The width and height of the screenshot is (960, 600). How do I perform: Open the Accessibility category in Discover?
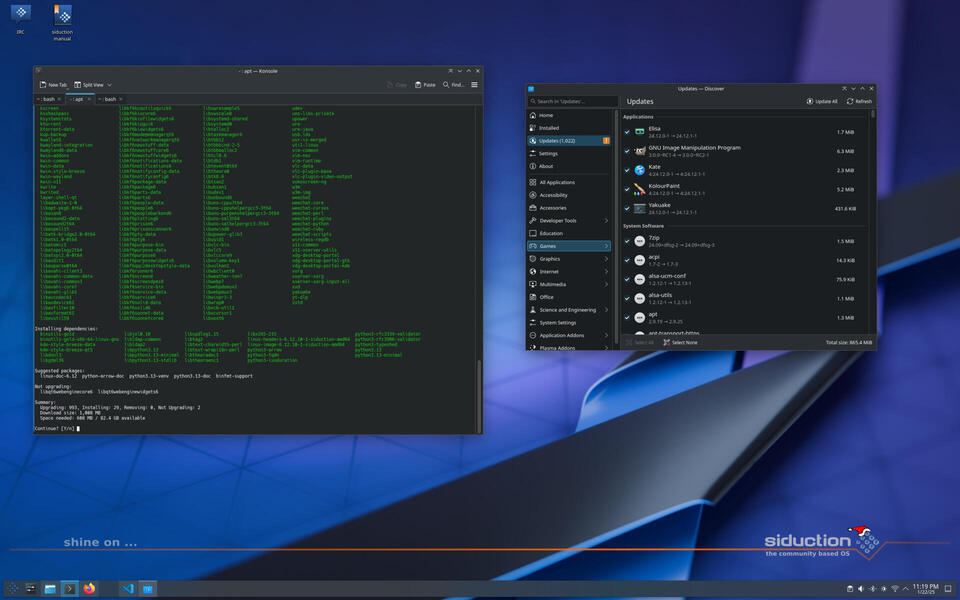tap(568, 195)
